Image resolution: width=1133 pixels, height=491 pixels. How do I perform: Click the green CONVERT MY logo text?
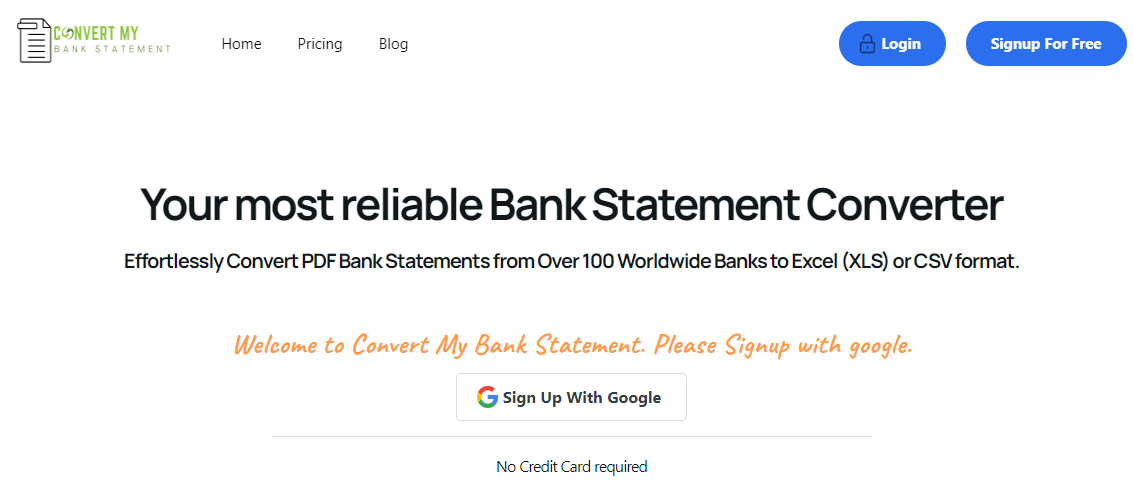pyautogui.click(x=96, y=32)
